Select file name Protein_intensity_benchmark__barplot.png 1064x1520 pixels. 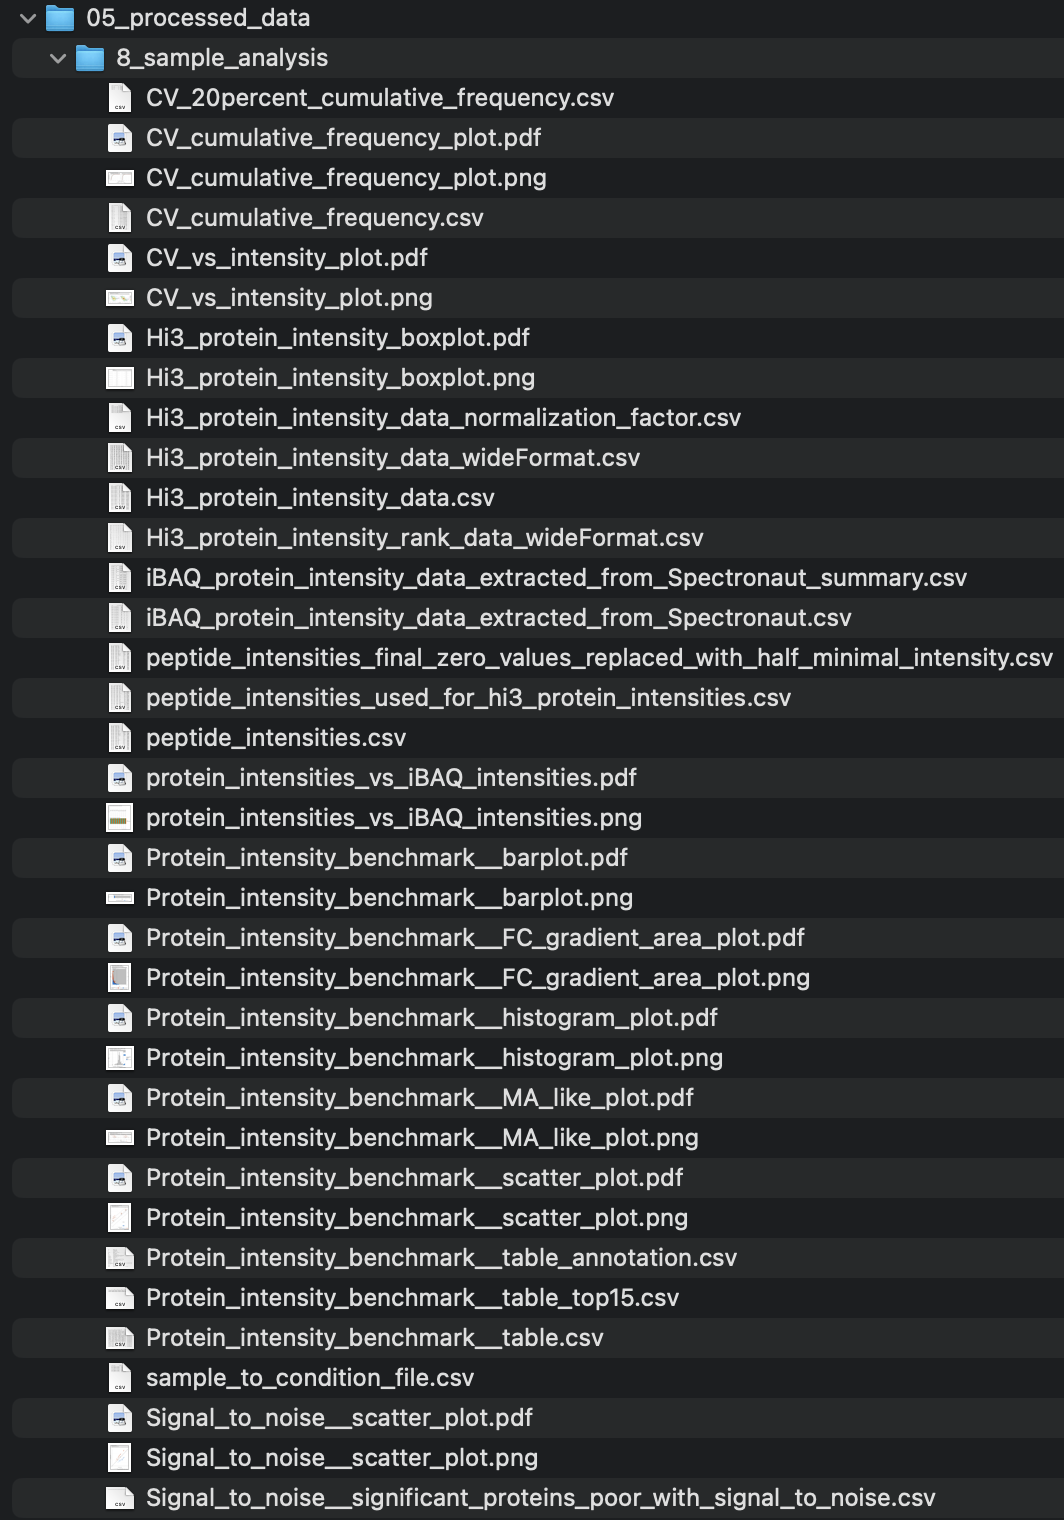pos(390,898)
